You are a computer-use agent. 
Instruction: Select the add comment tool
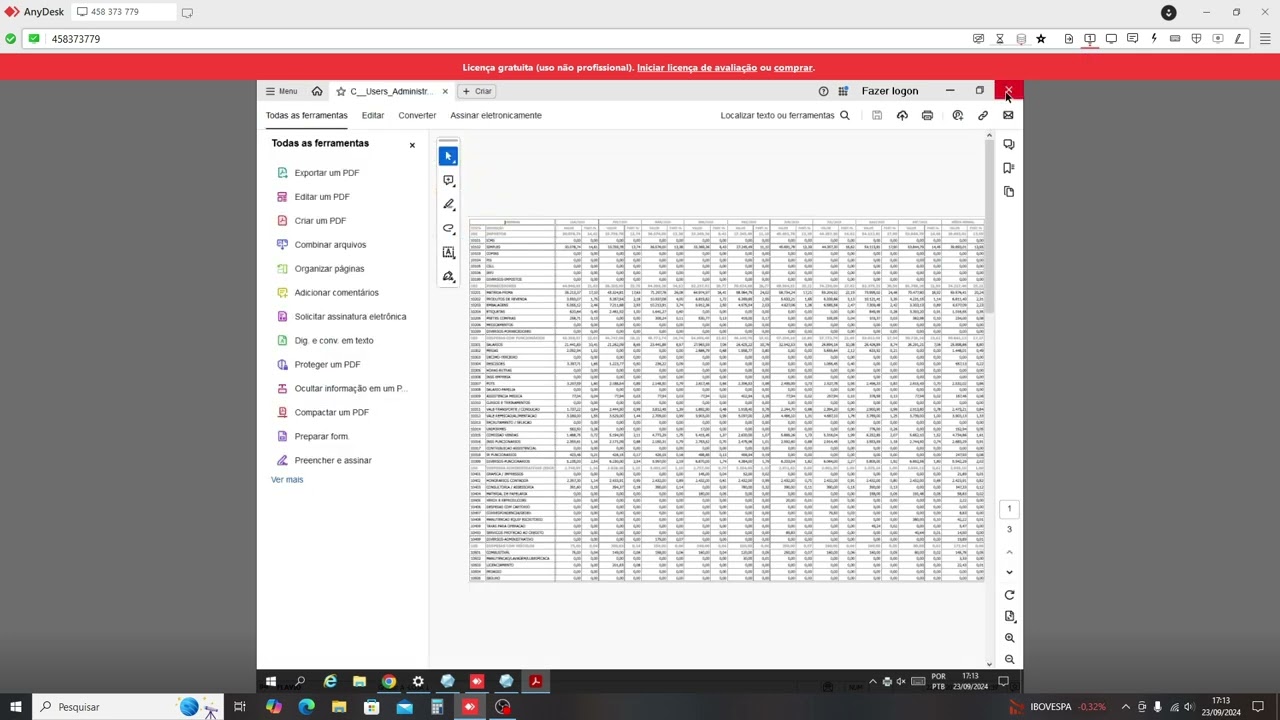tap(448, 181)
